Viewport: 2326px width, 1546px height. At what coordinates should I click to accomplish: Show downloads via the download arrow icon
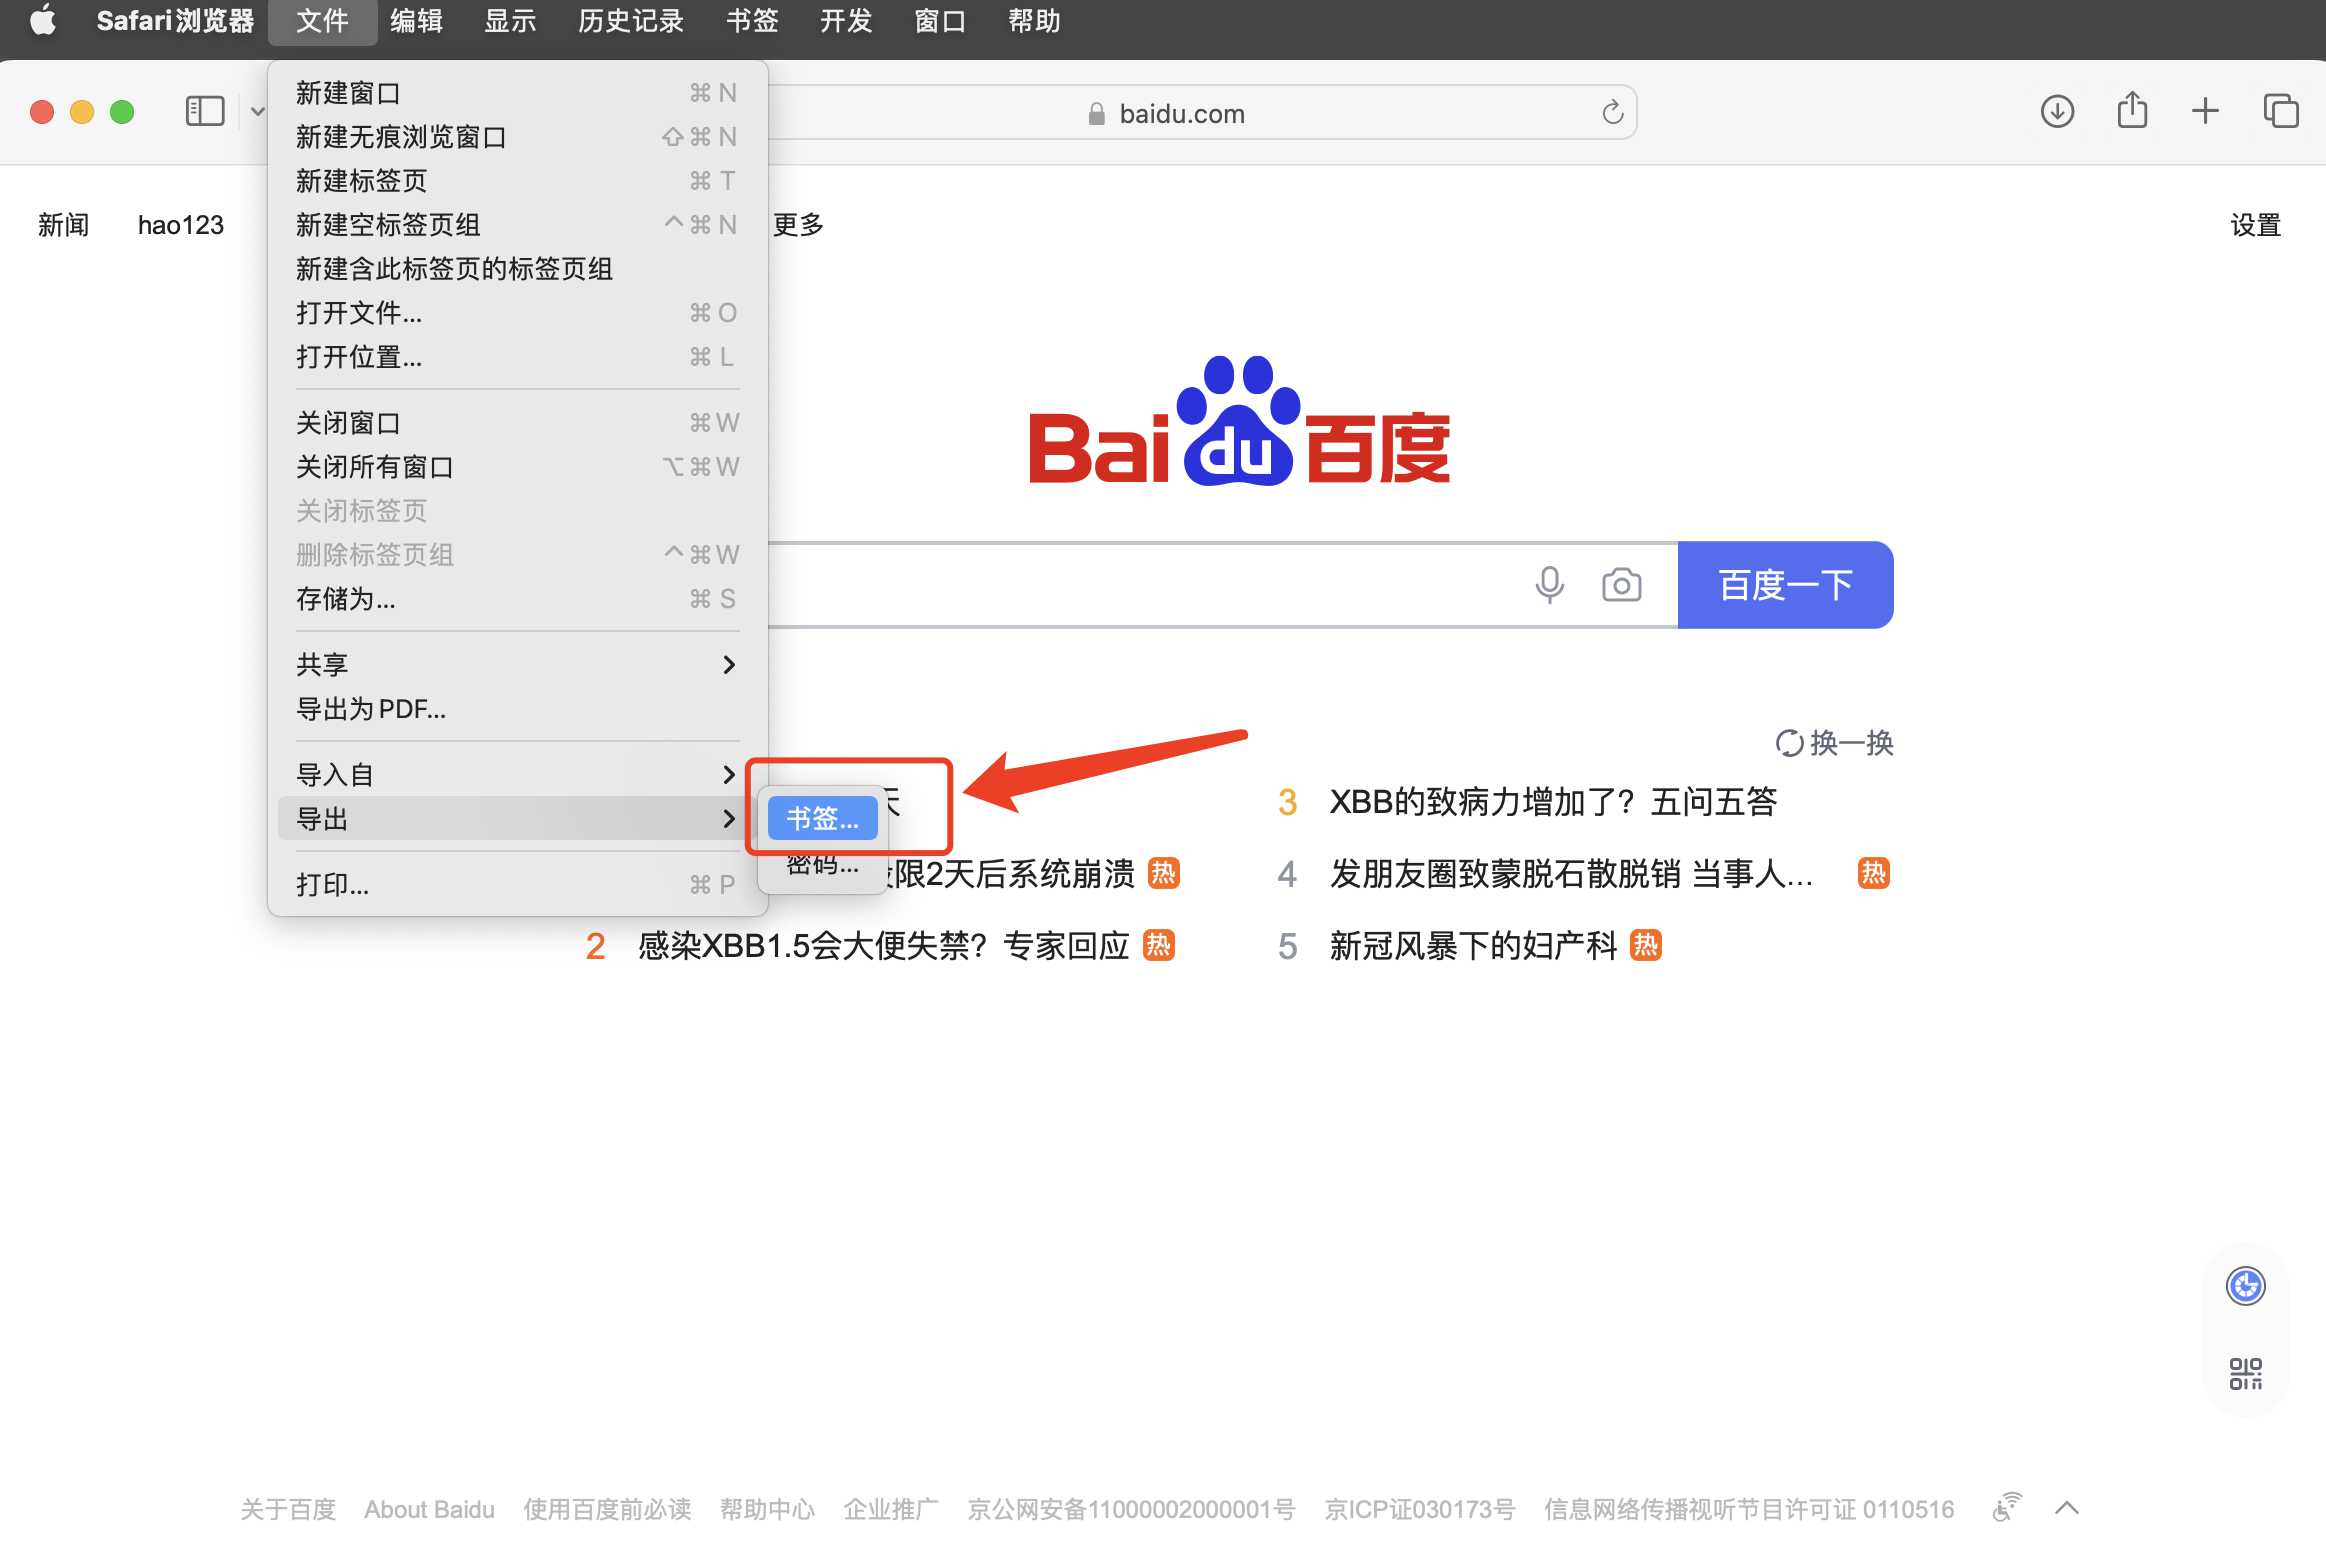(x=2057, y=111)
